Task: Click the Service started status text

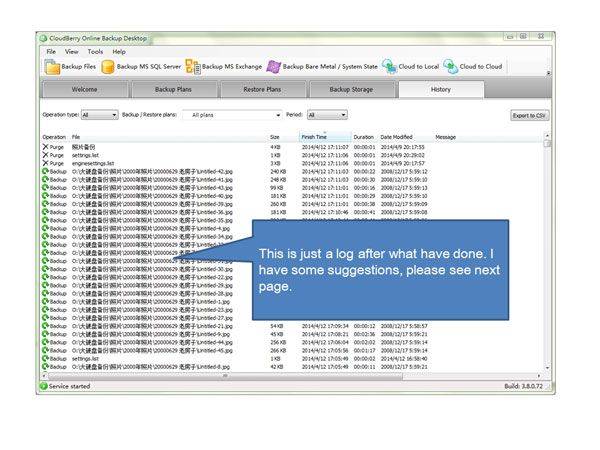Action: click(70, 386)
